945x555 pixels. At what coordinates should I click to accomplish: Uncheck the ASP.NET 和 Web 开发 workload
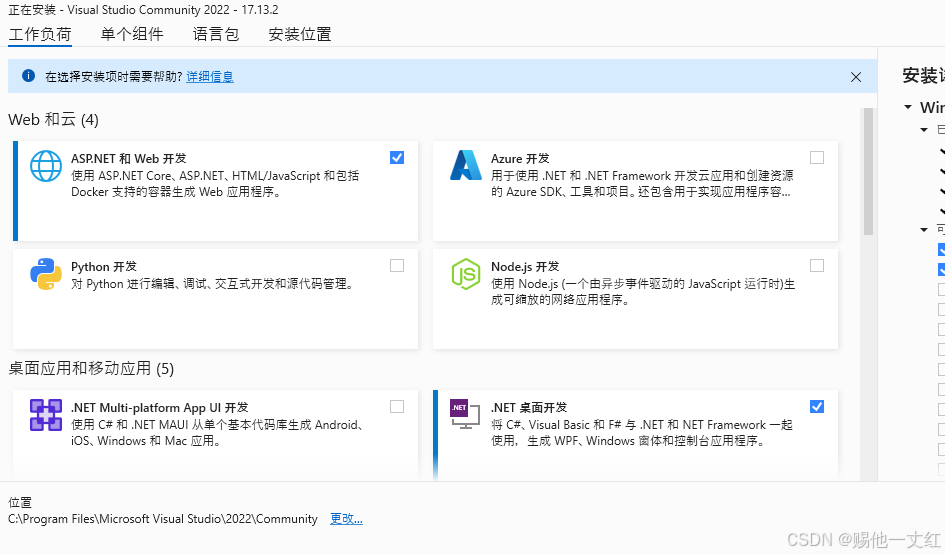(397, 157)
